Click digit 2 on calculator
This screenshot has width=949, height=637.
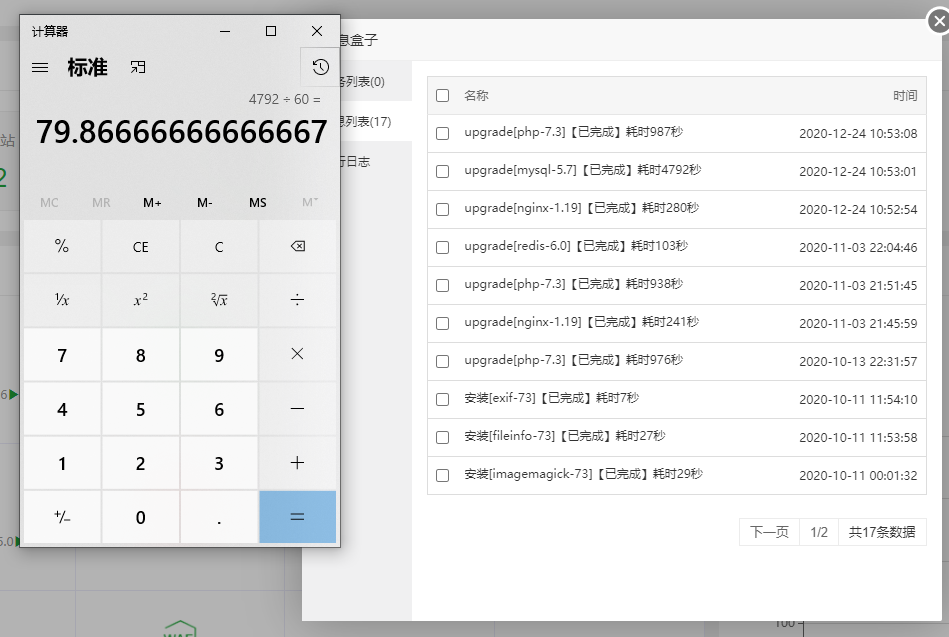tap(140, 463)
